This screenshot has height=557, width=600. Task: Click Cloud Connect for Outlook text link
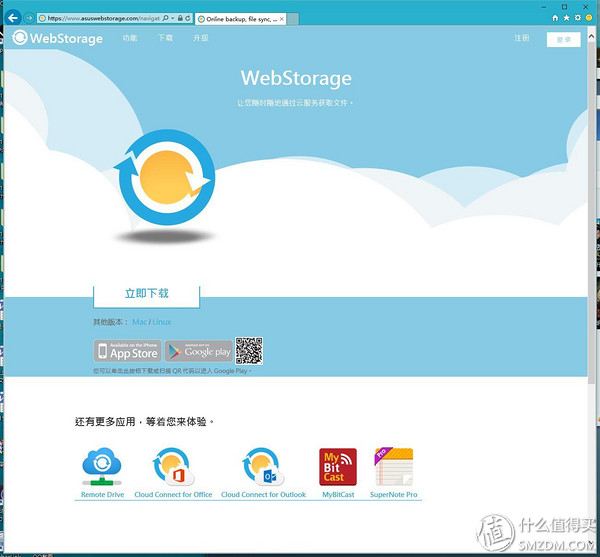point(263,495)
